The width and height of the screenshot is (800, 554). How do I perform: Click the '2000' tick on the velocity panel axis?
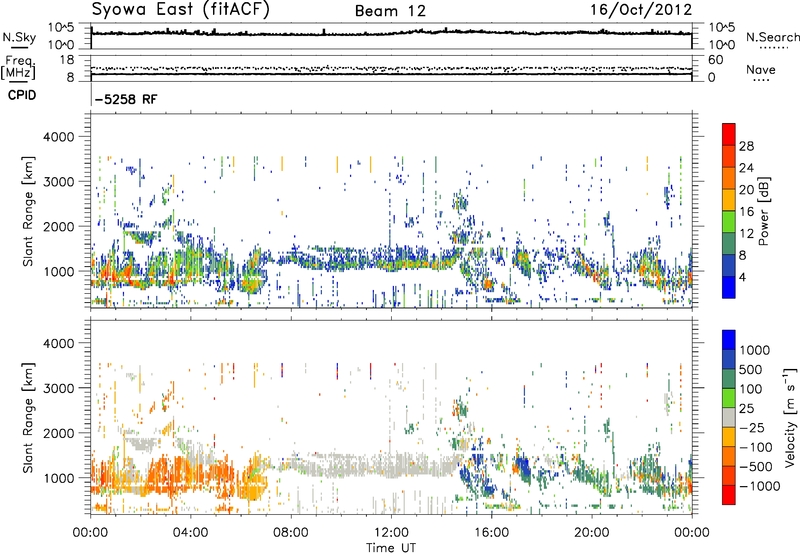[61, 433]
